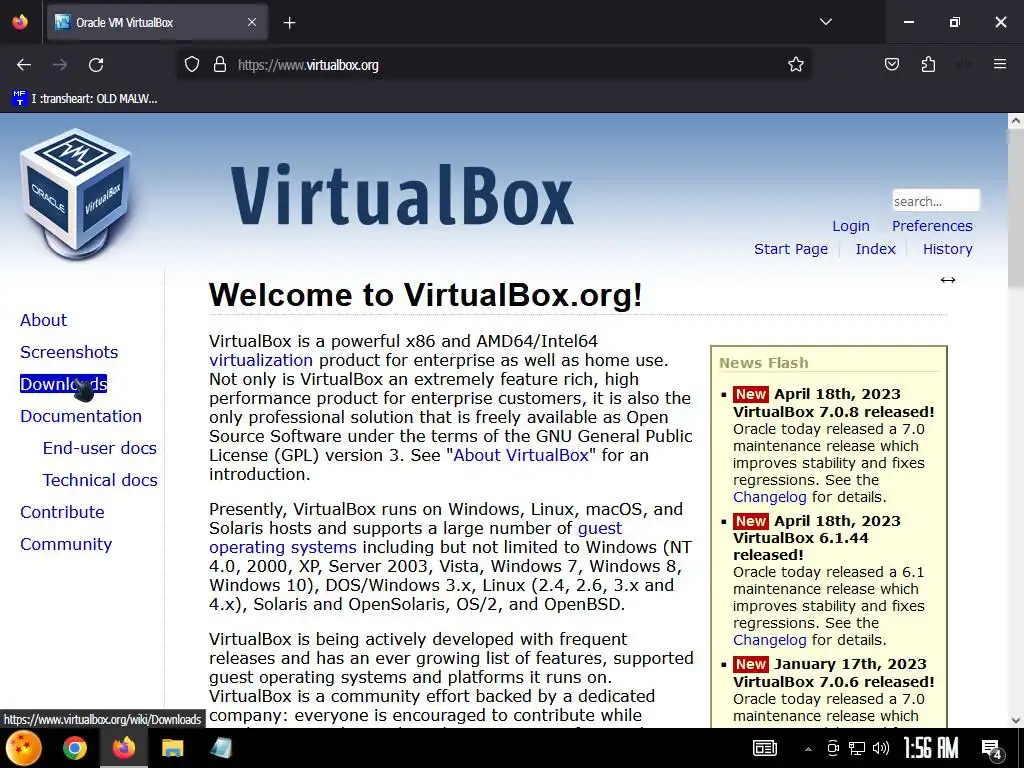Open the Login link
This screenshot has height=768, width=1024.
tap(850, 226)
